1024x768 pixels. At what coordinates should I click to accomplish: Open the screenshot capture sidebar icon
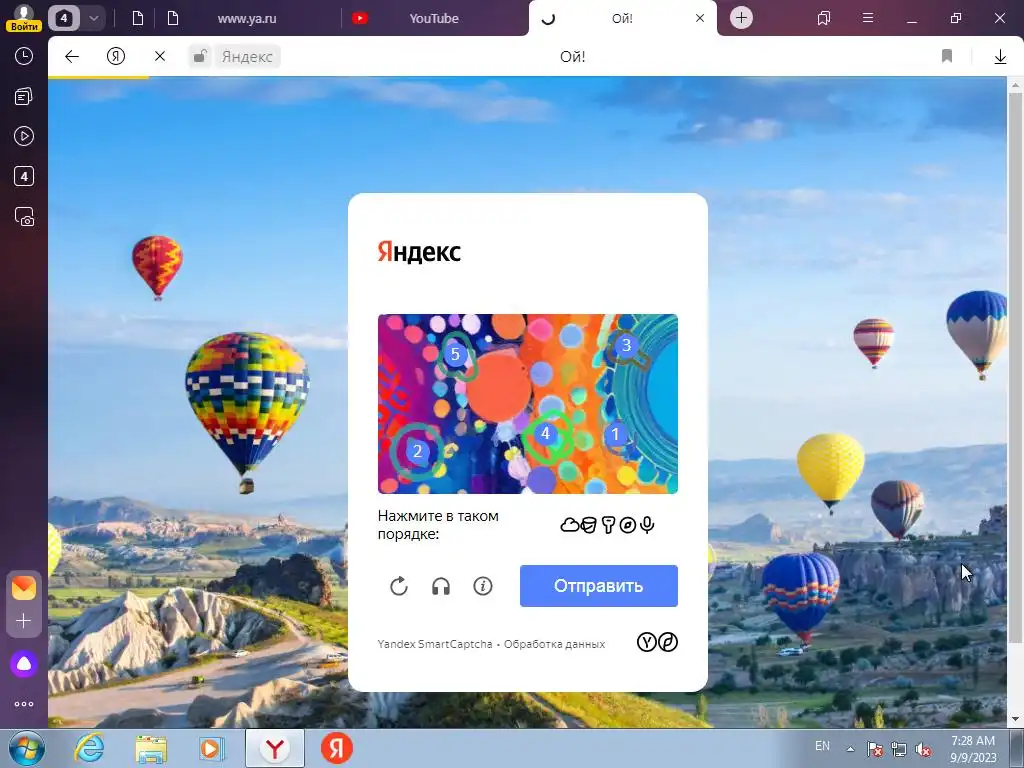click(24, 217)
